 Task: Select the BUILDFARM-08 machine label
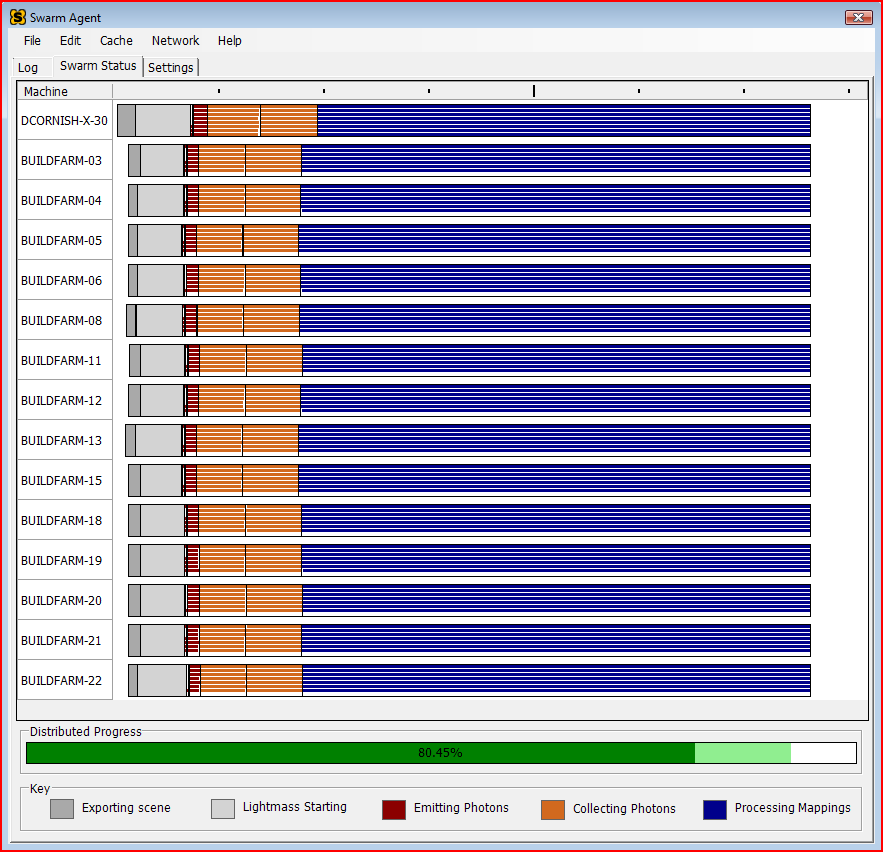click(x=61, y=320)
